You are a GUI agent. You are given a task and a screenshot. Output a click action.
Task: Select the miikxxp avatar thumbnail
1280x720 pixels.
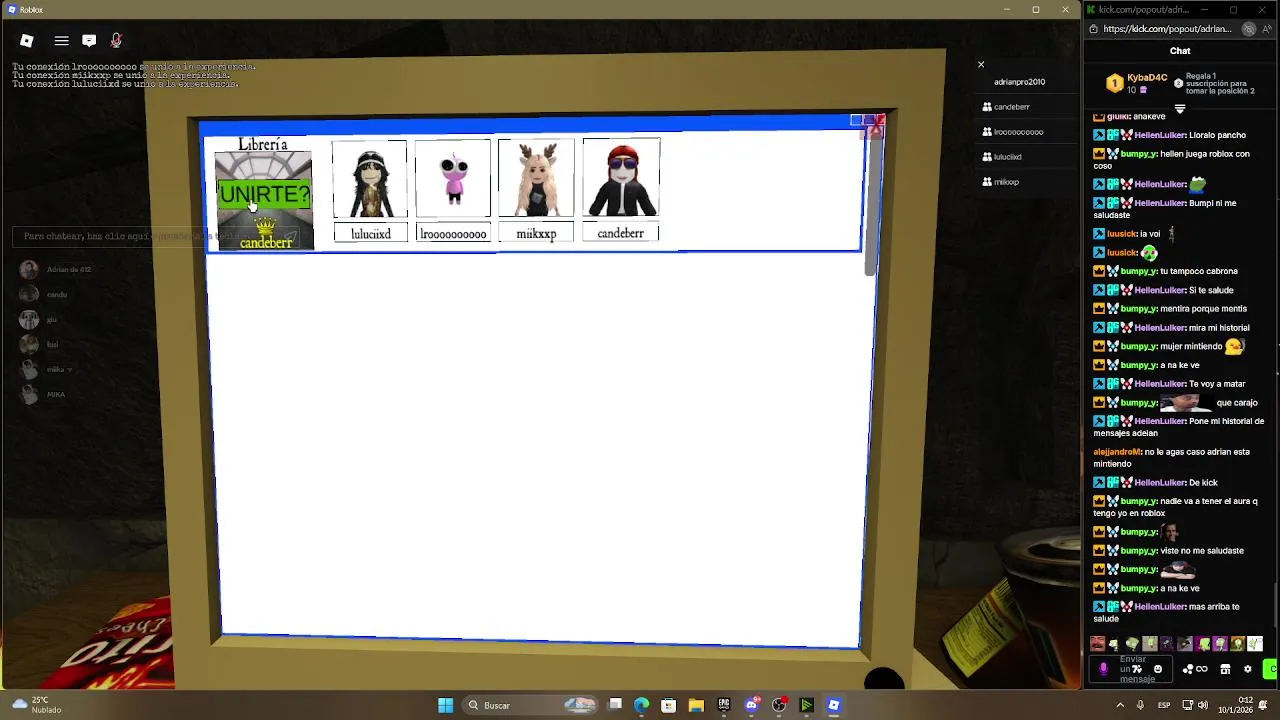pos(536,180)
